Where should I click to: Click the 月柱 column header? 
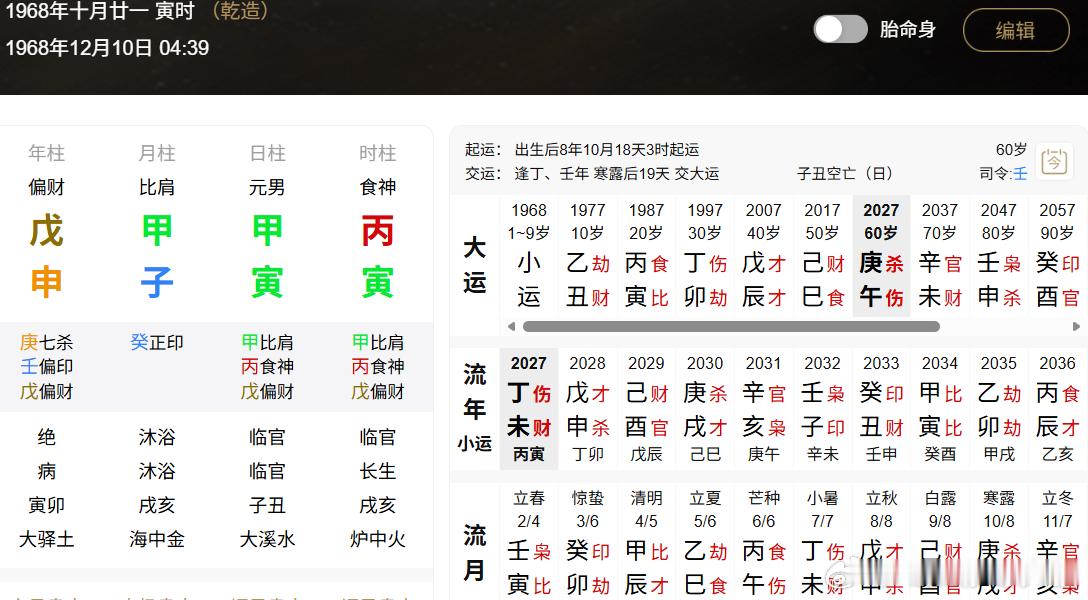tap(157, 153)
